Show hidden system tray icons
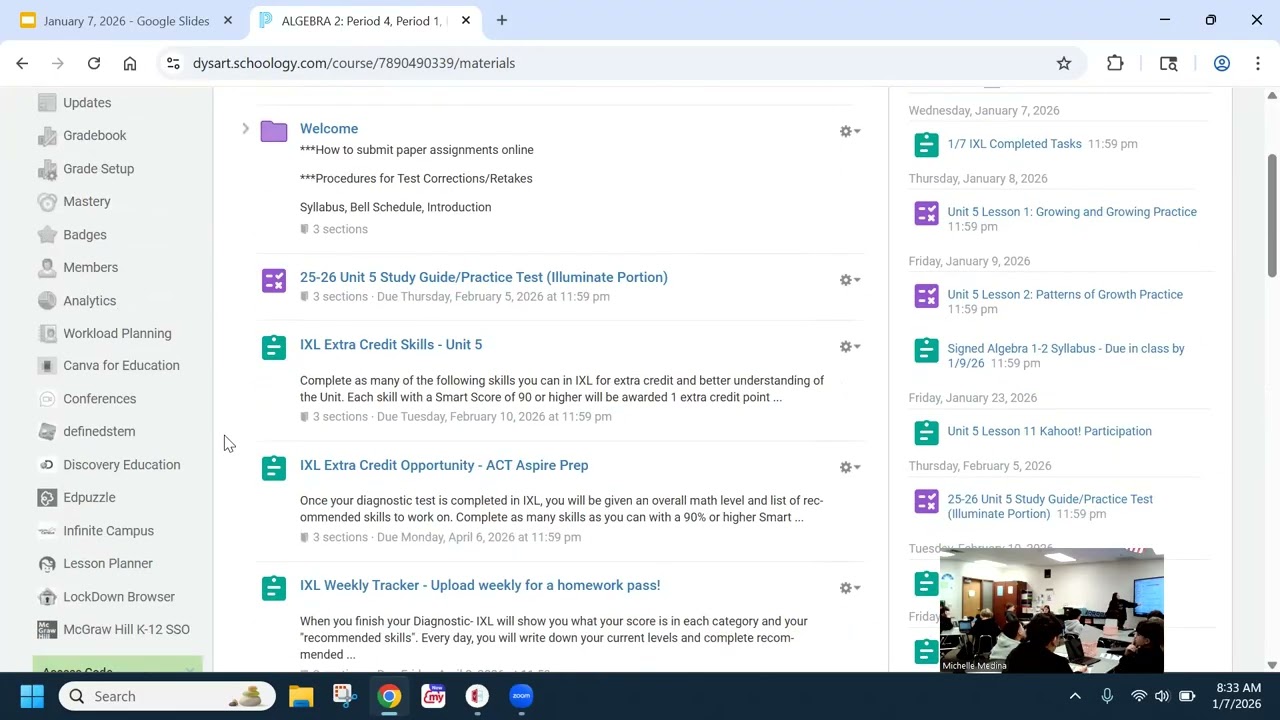The image size is (1280, 720). 1075,696
